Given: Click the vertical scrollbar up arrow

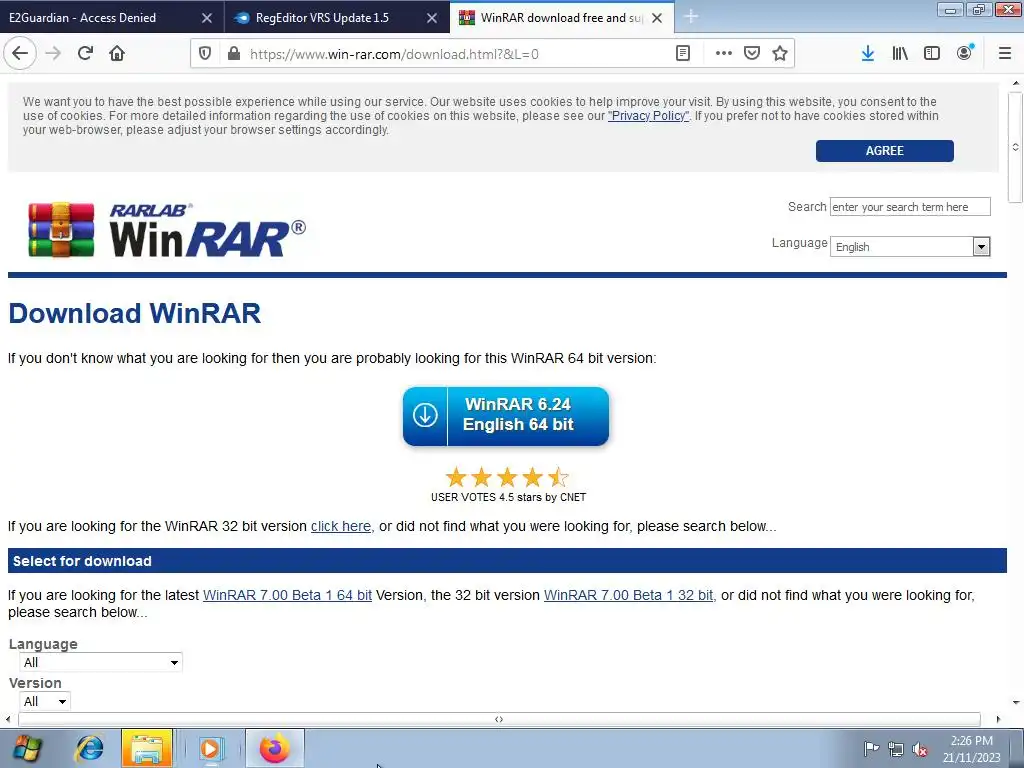Looking at the screenshot, I should tap(1016, 83).
